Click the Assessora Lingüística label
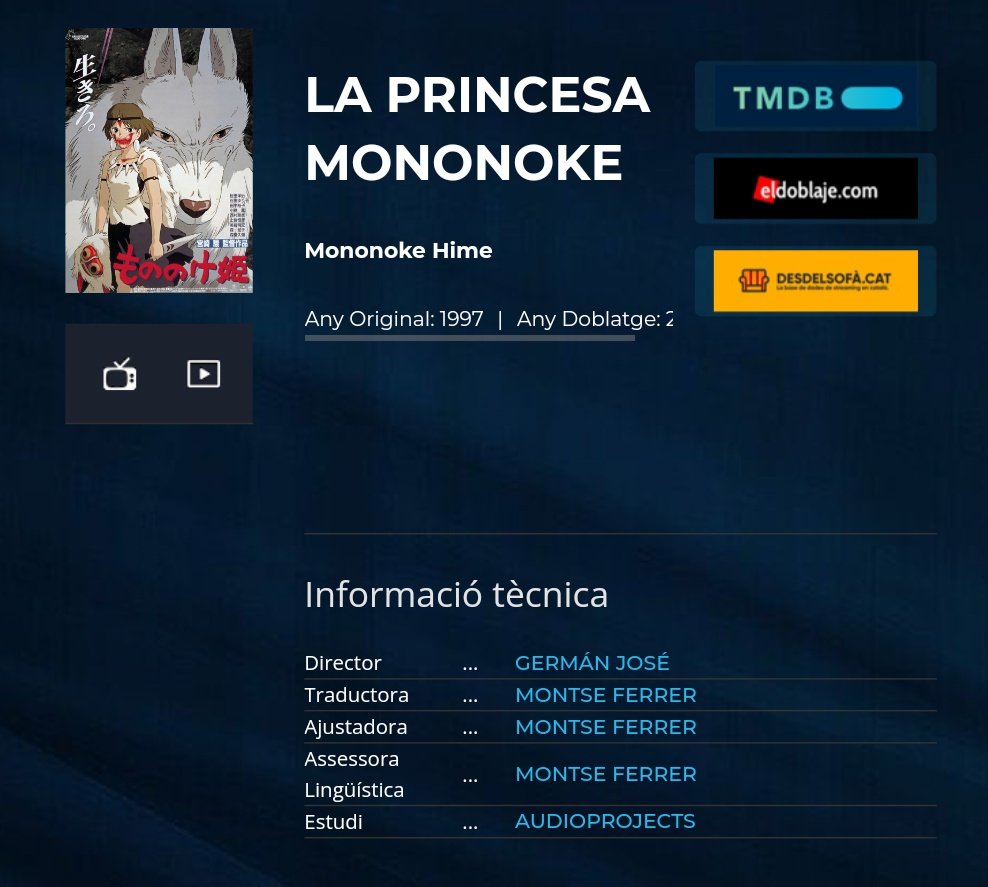The height and width of the screenshot is (887, 988). (354, 774)
